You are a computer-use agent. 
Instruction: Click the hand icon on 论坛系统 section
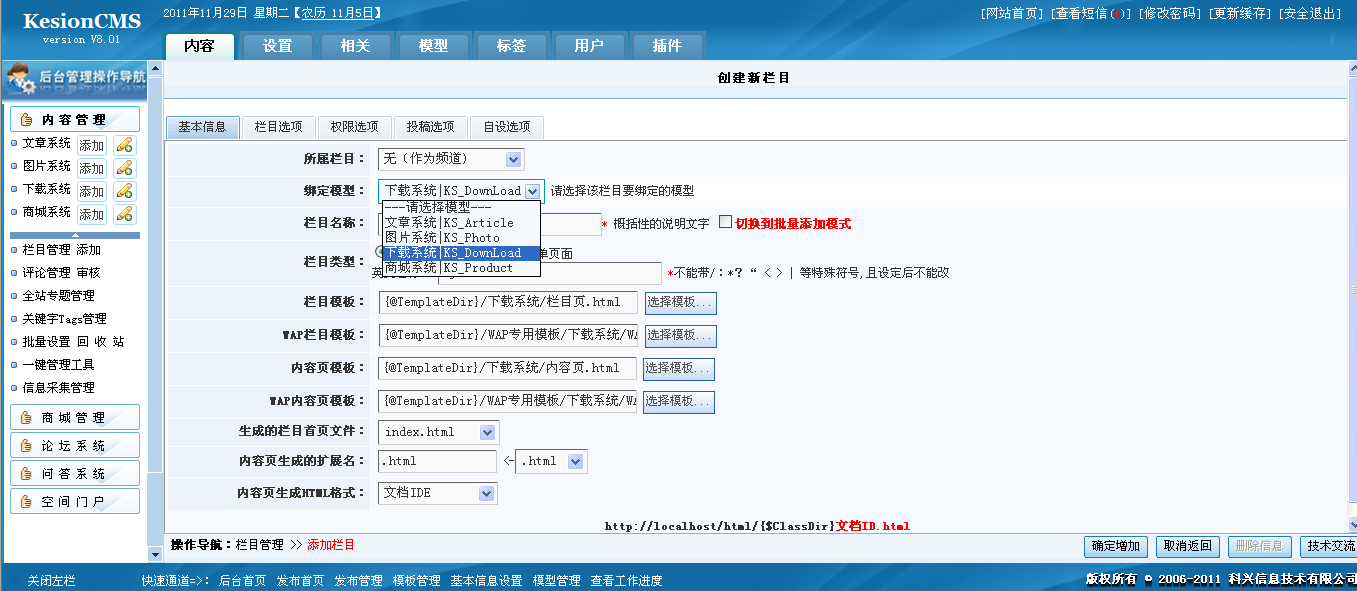tap(26, 446)
